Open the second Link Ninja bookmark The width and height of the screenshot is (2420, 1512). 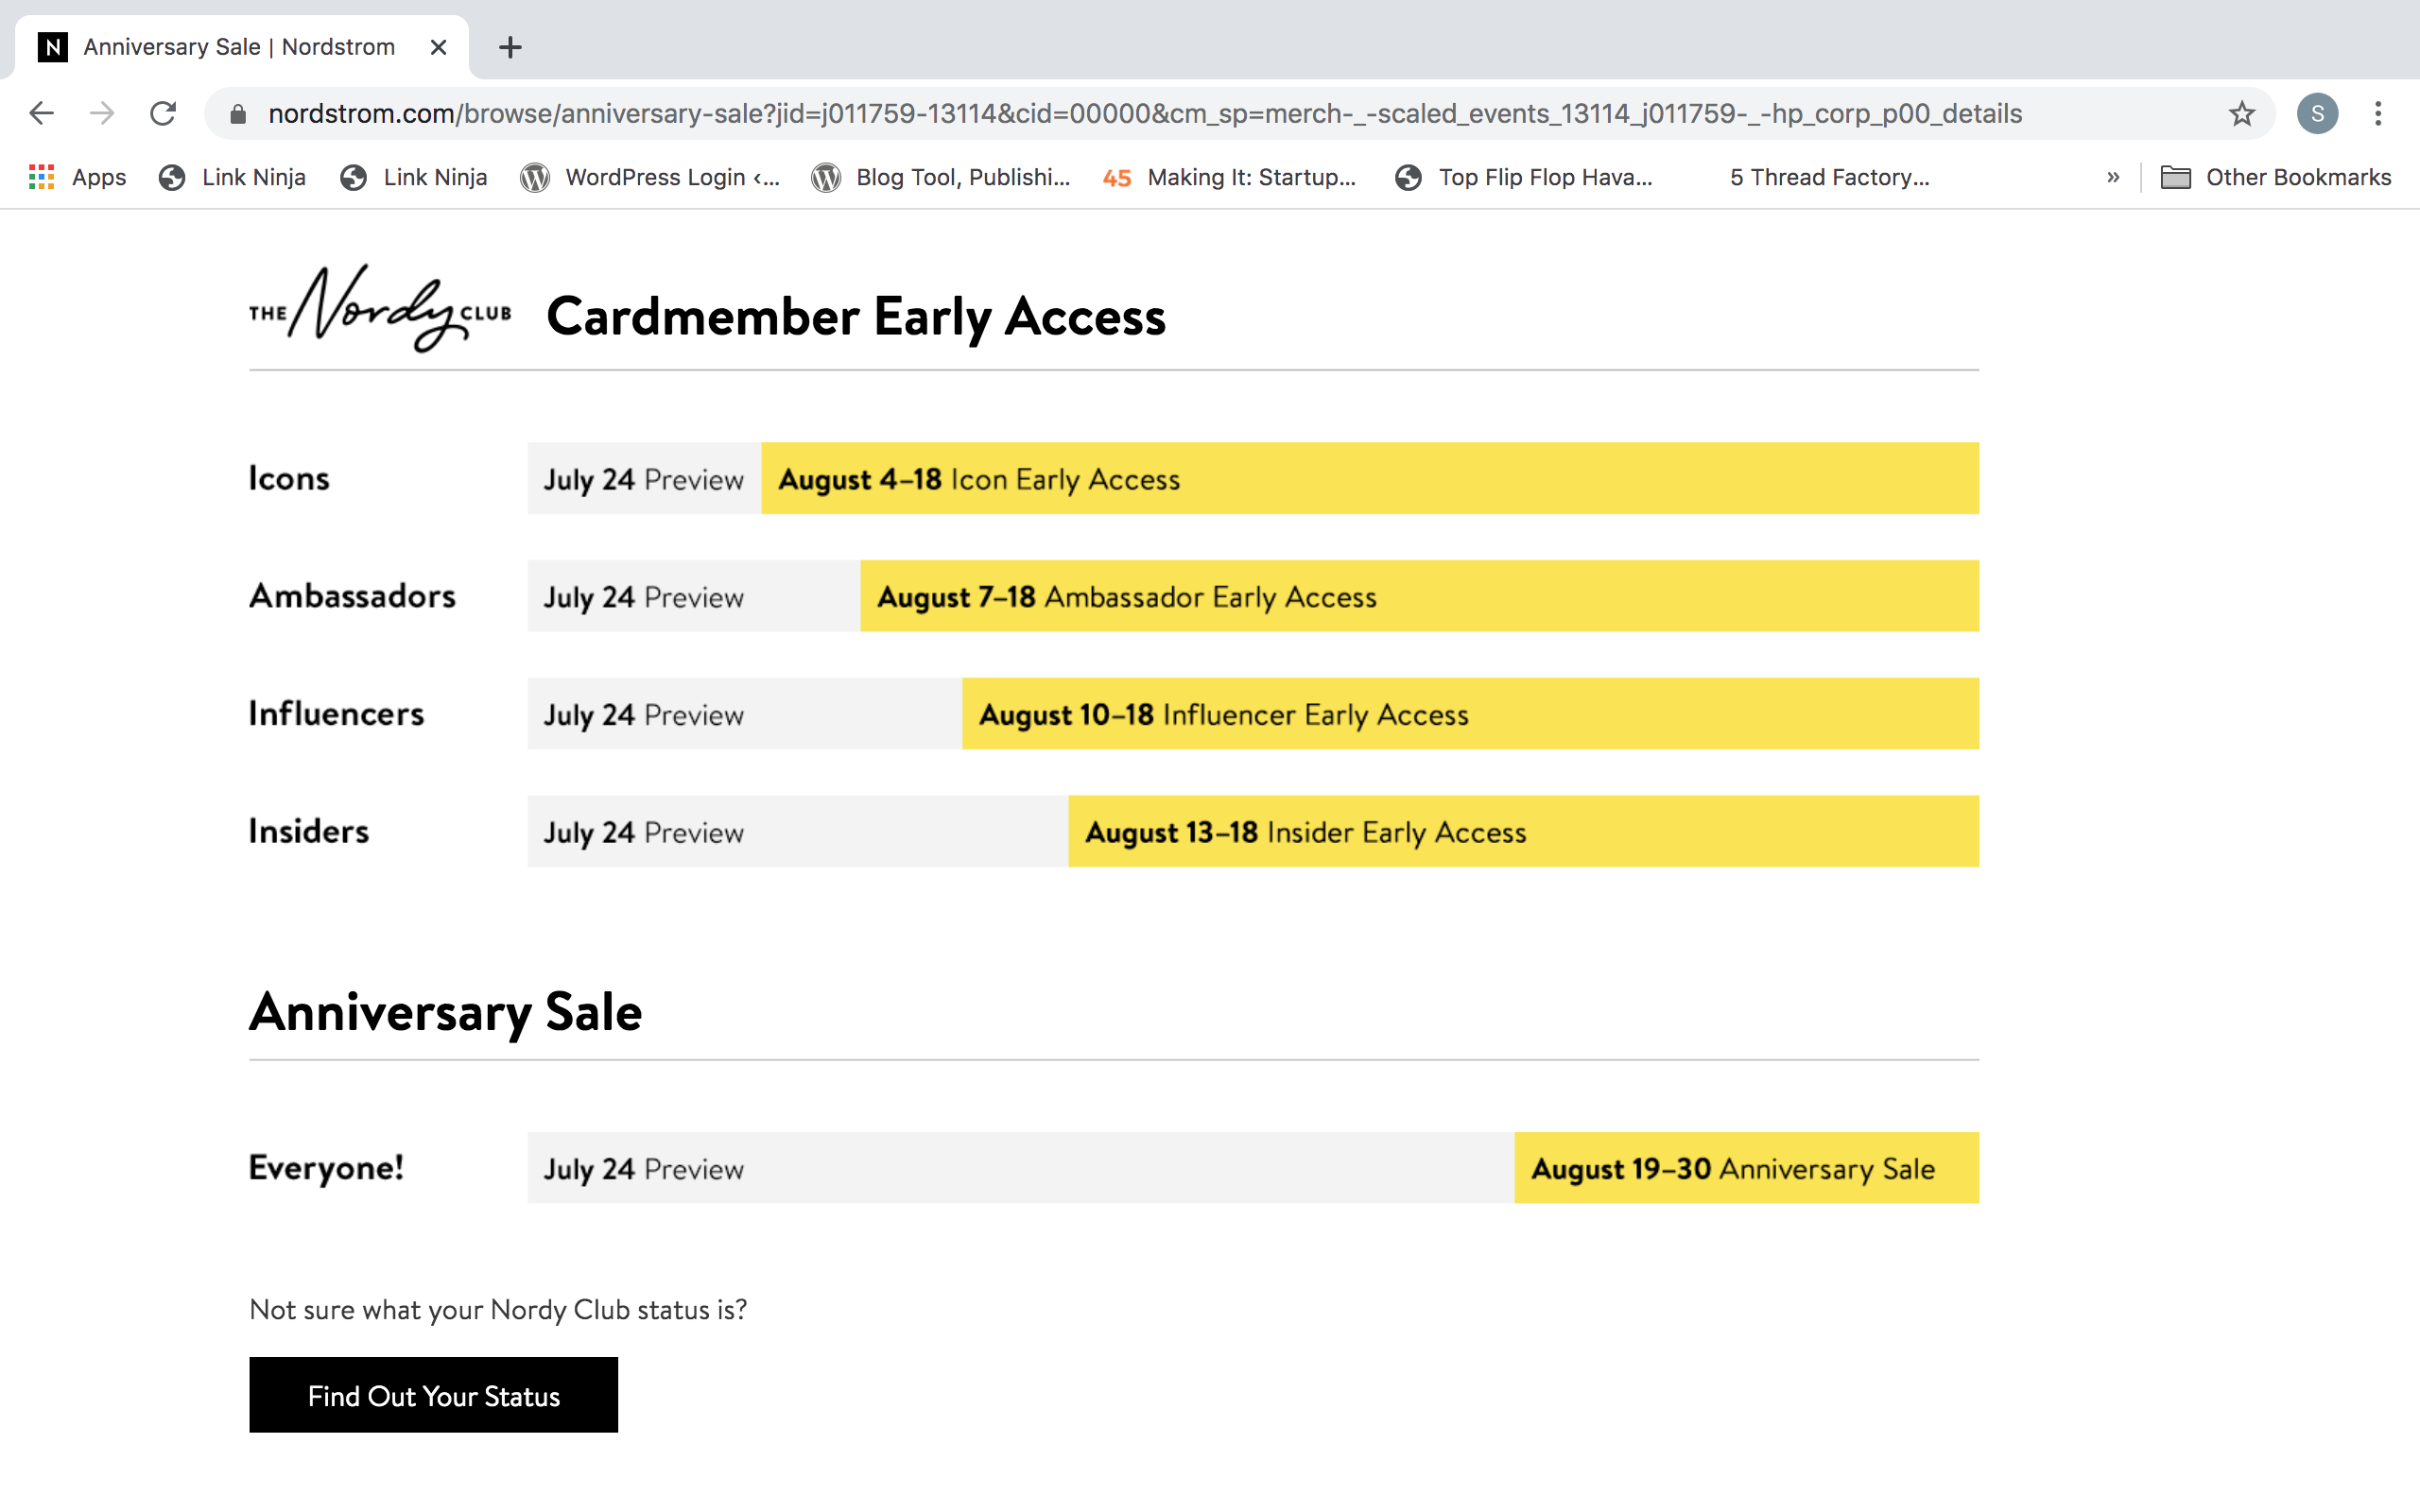414,177
